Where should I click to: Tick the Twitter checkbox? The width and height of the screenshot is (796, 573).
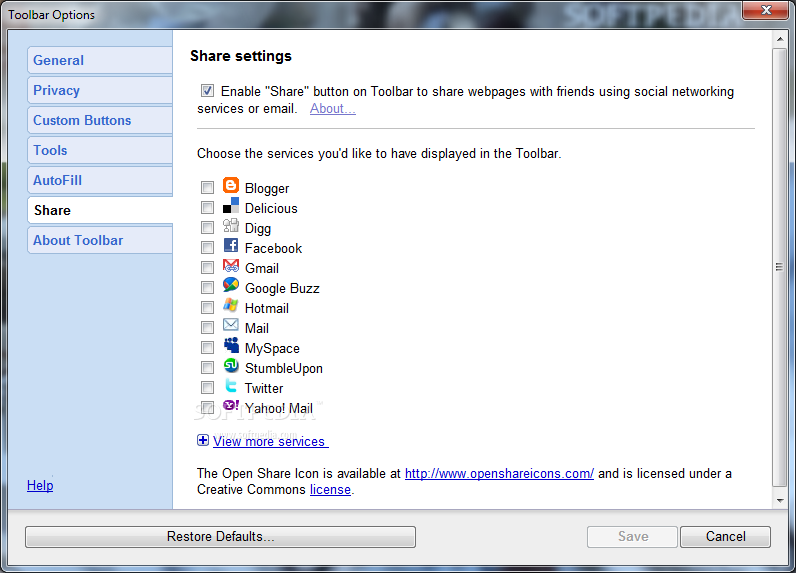(207, 388)
